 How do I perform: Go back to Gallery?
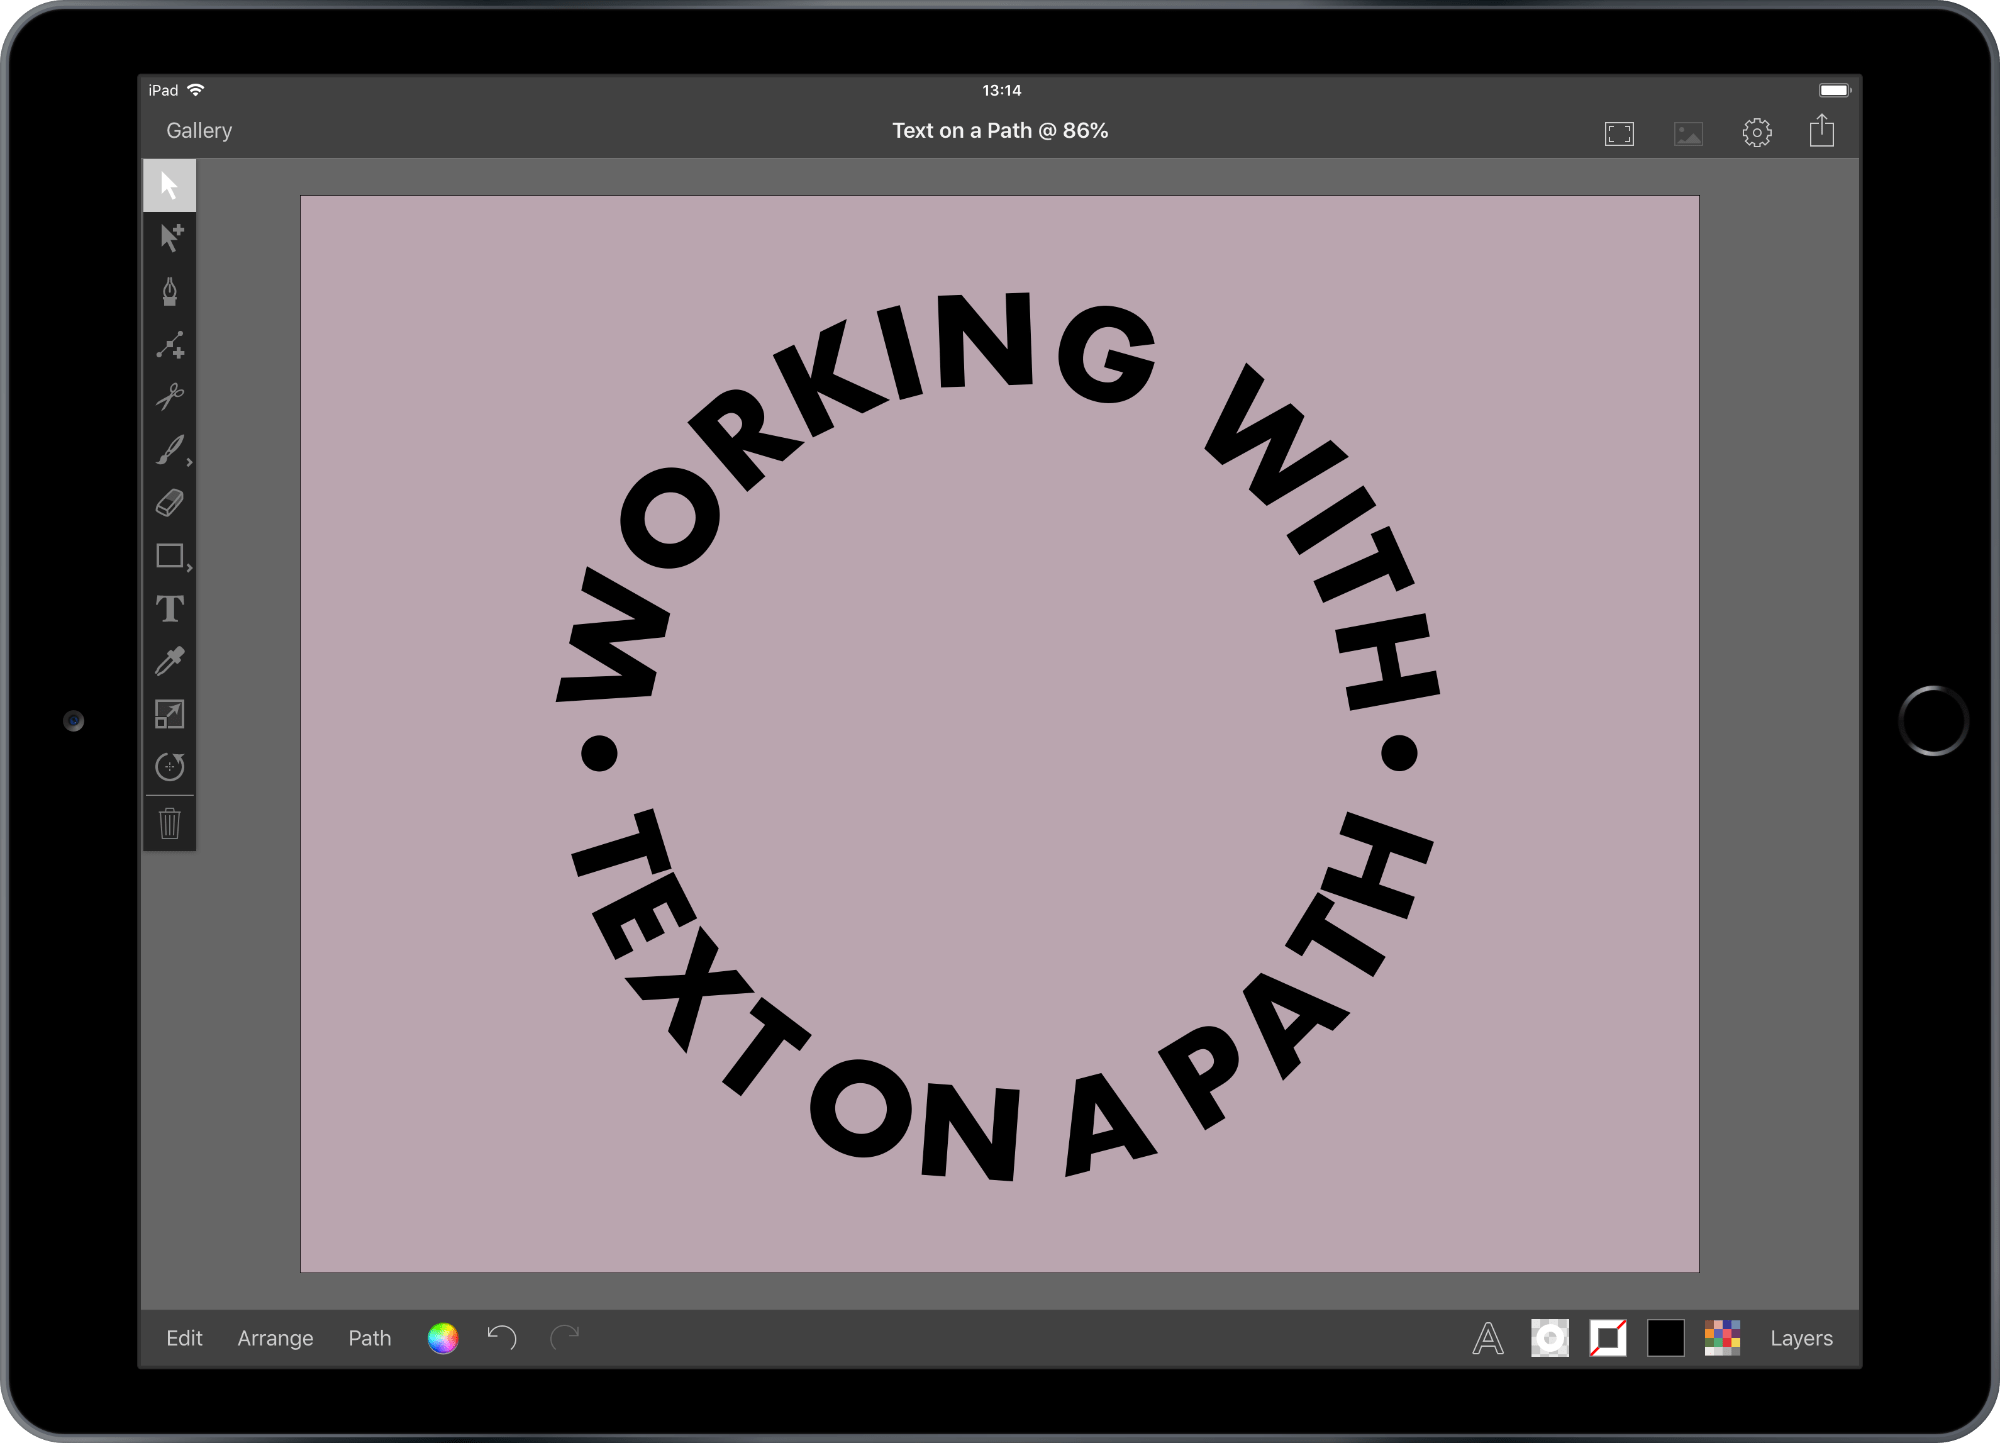coord(199,131)
